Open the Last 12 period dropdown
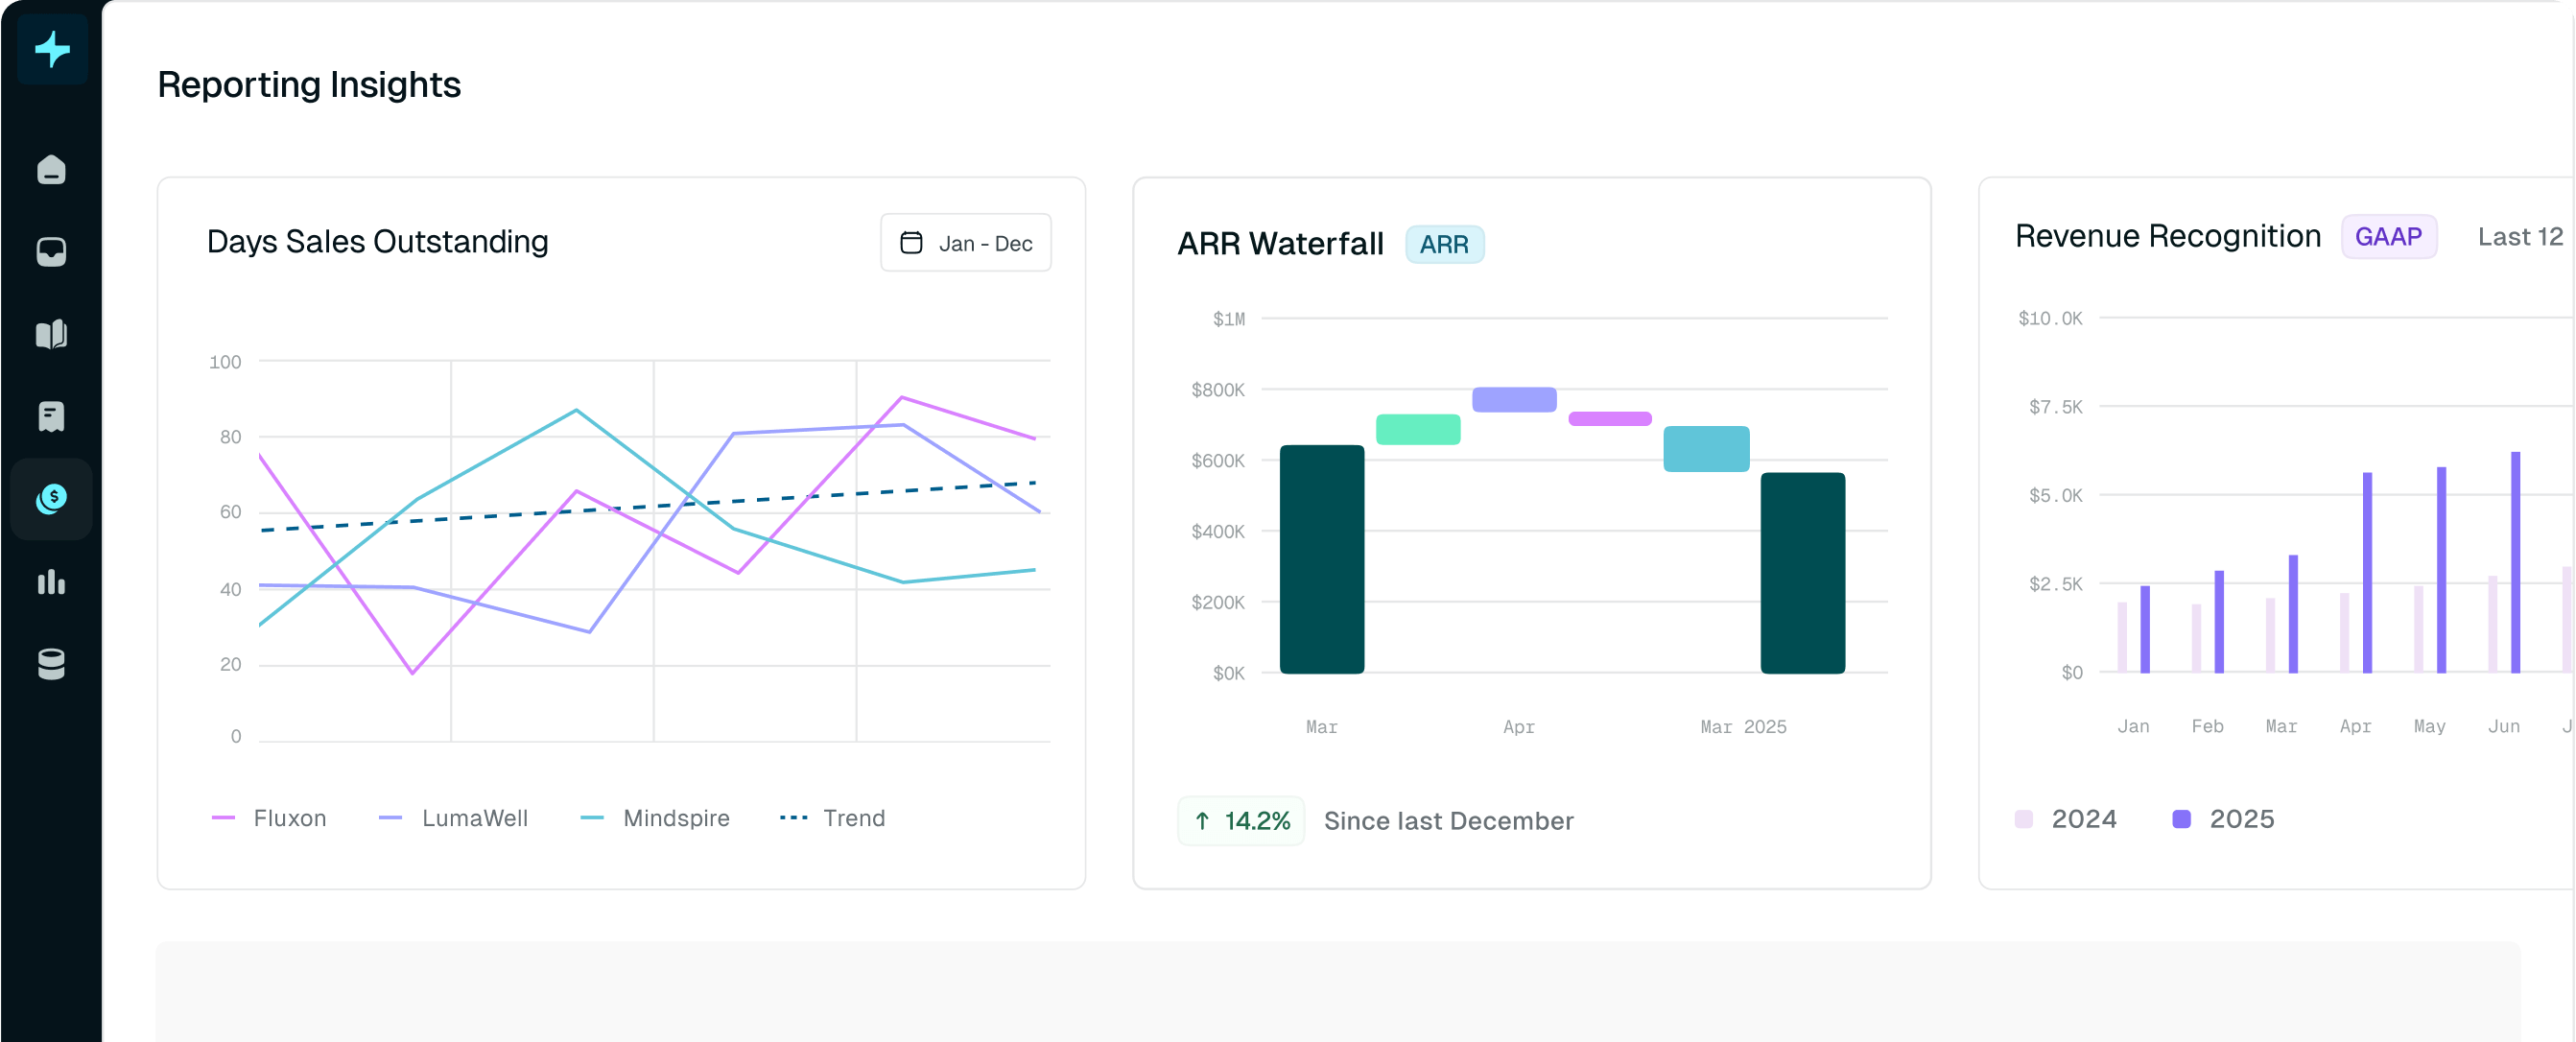Screen dimensions: 2576x1042 2519,237
